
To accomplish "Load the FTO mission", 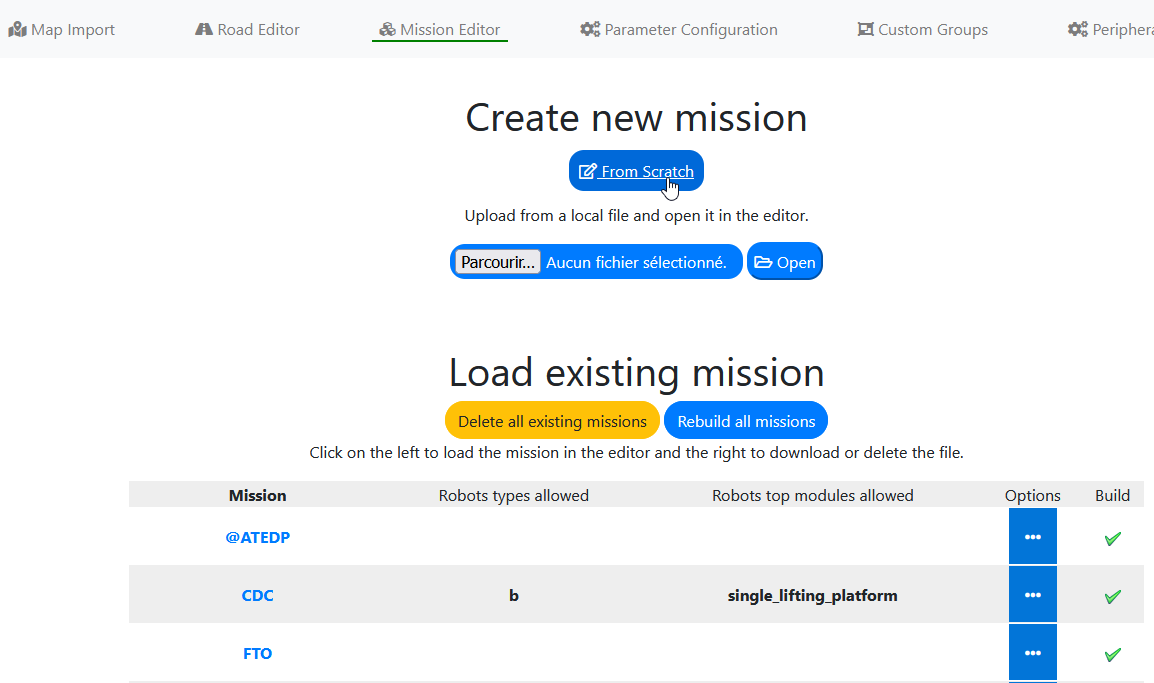I will point(257,654).
